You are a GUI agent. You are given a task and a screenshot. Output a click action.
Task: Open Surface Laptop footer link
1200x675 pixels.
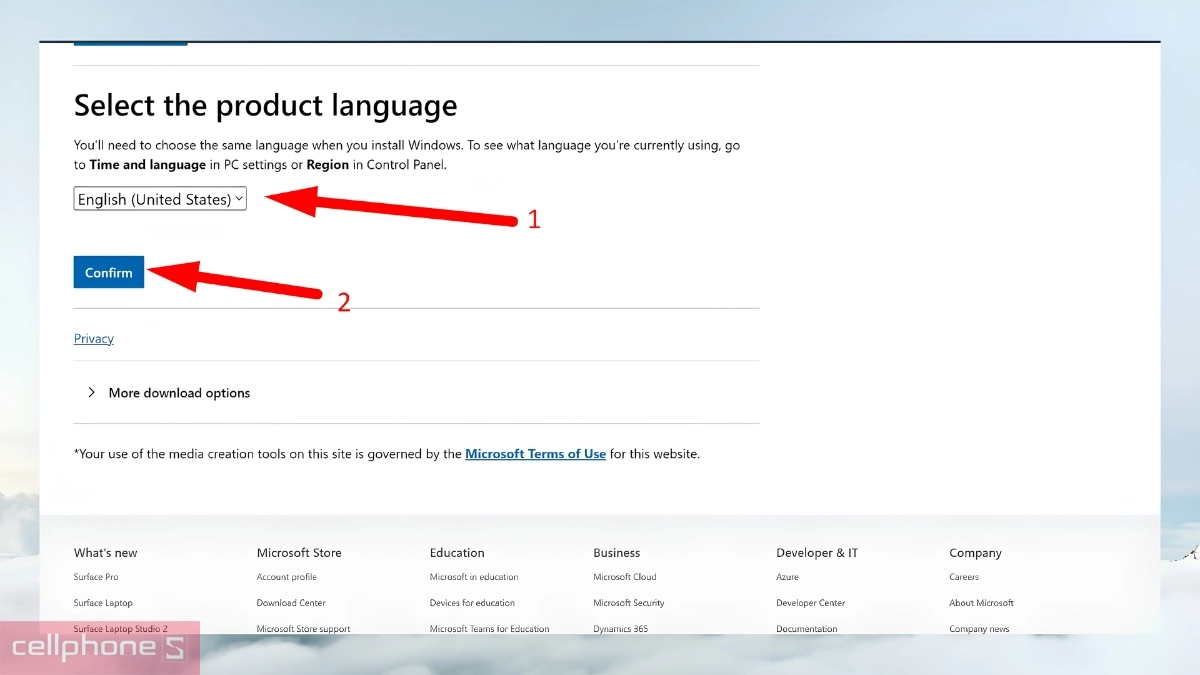103,603
